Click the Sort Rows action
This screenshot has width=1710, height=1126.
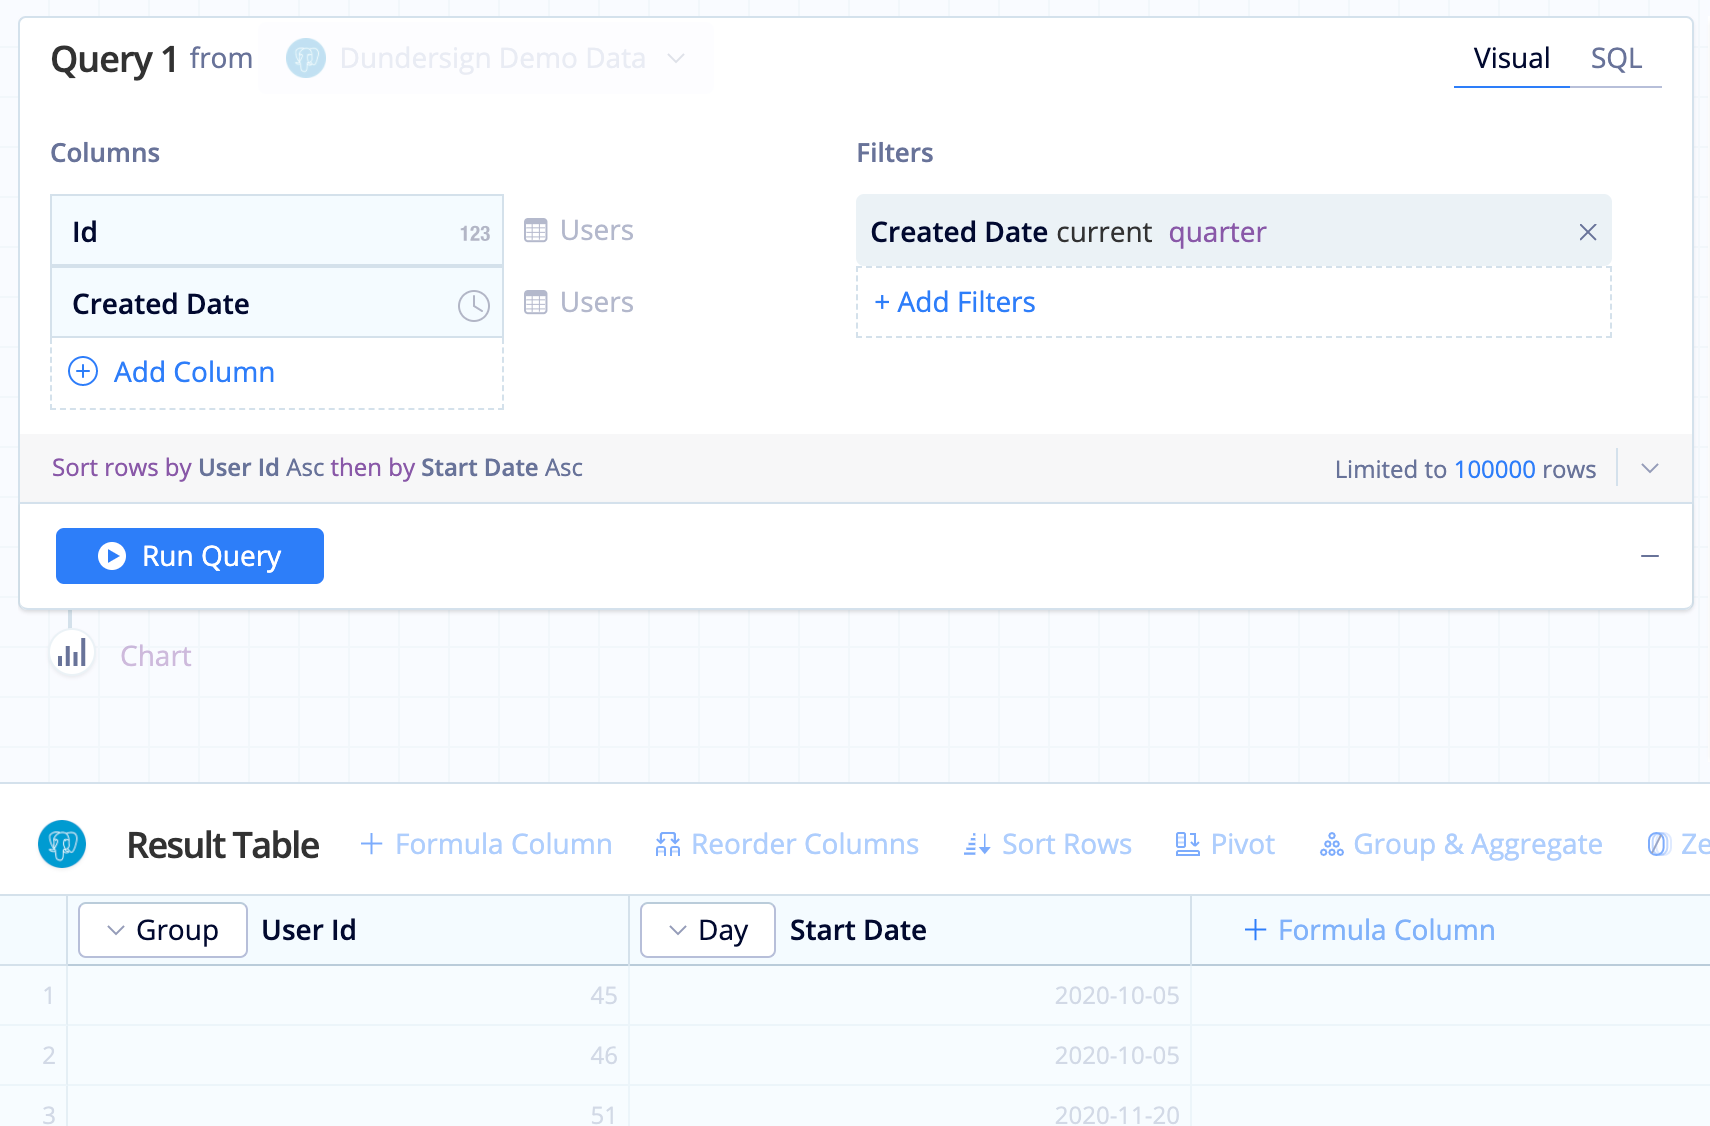1048,844
